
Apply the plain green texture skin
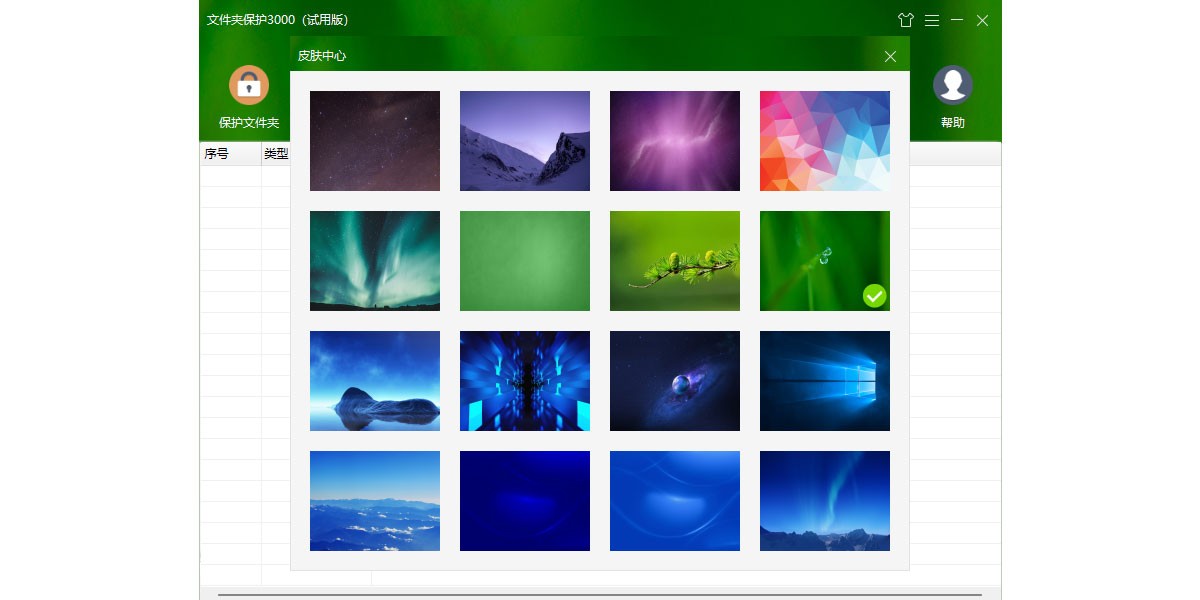pyautogui.click(x=525, y=261)
